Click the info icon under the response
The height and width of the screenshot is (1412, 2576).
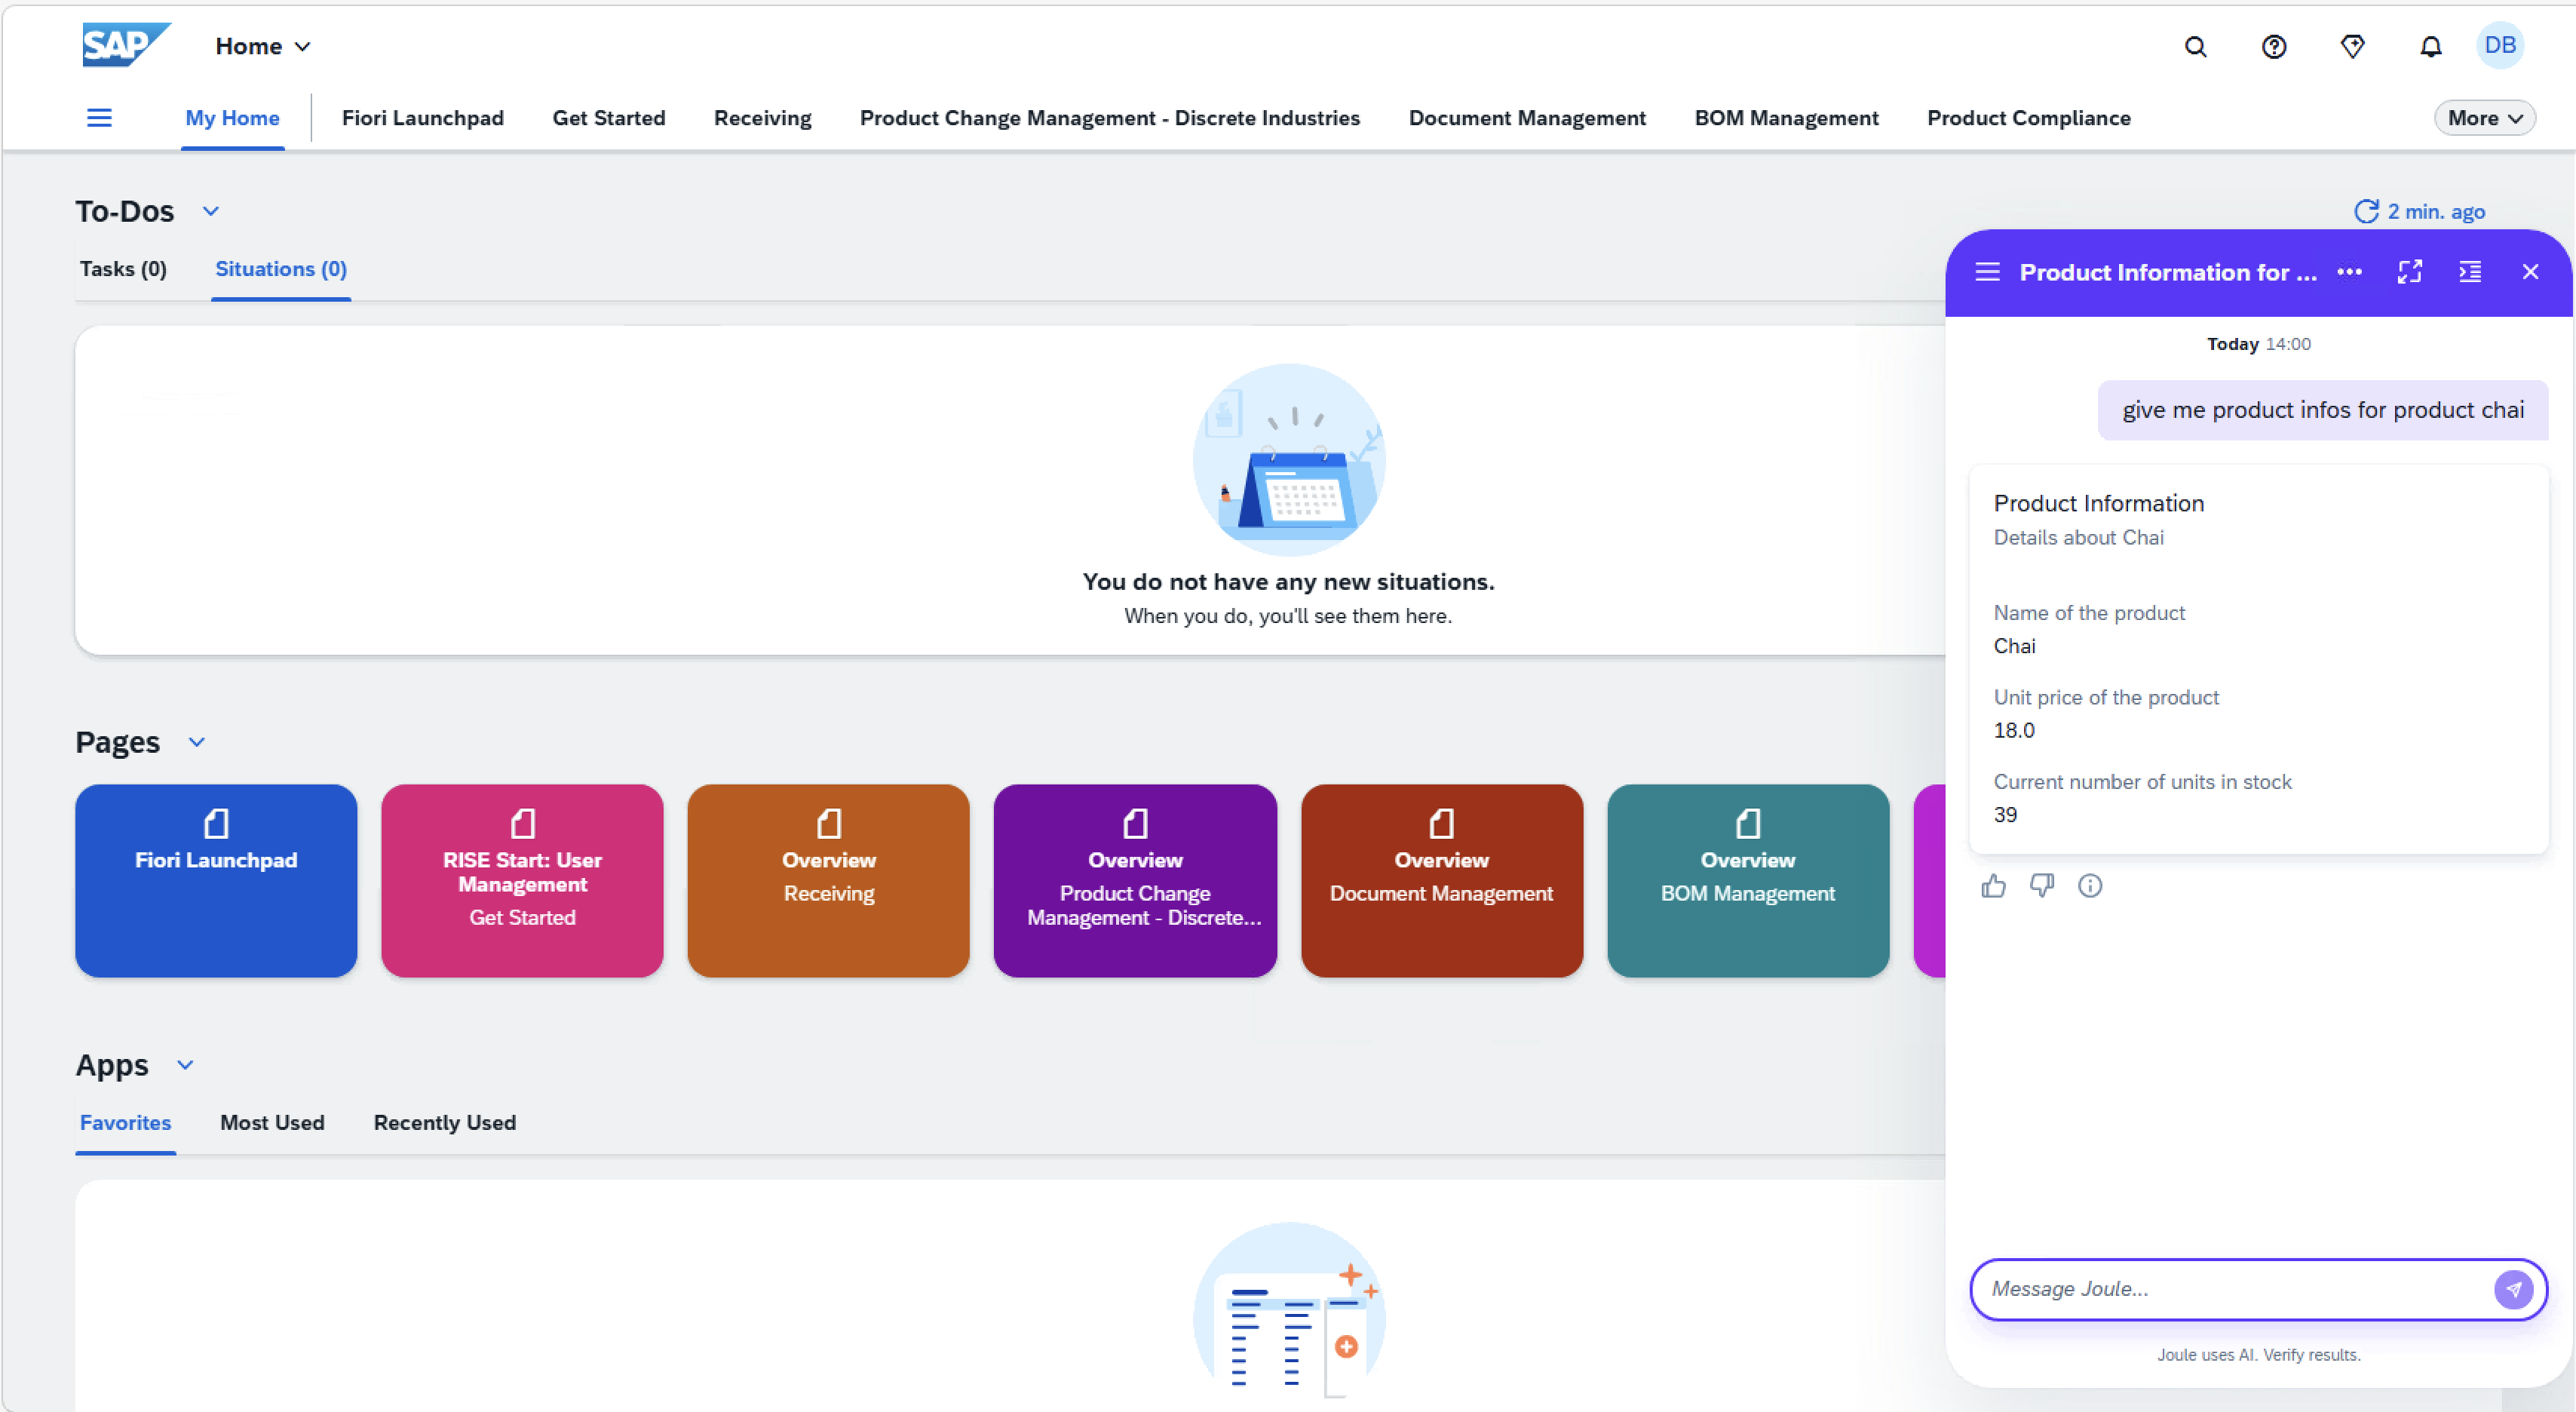pyautogui.click(x=2090, y=886)
